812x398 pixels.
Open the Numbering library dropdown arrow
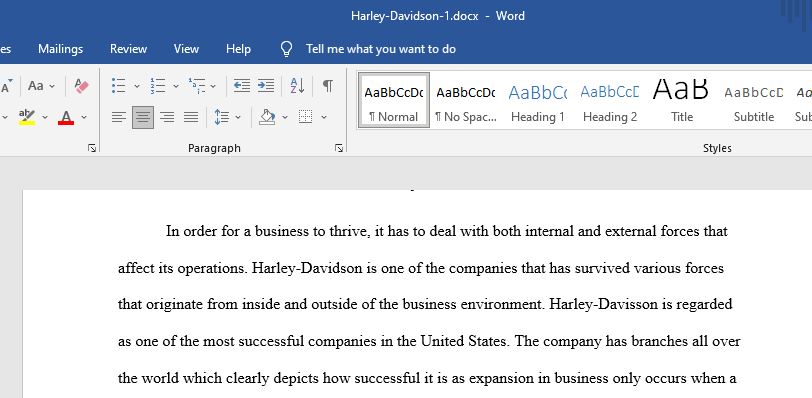tap(176, 86)
